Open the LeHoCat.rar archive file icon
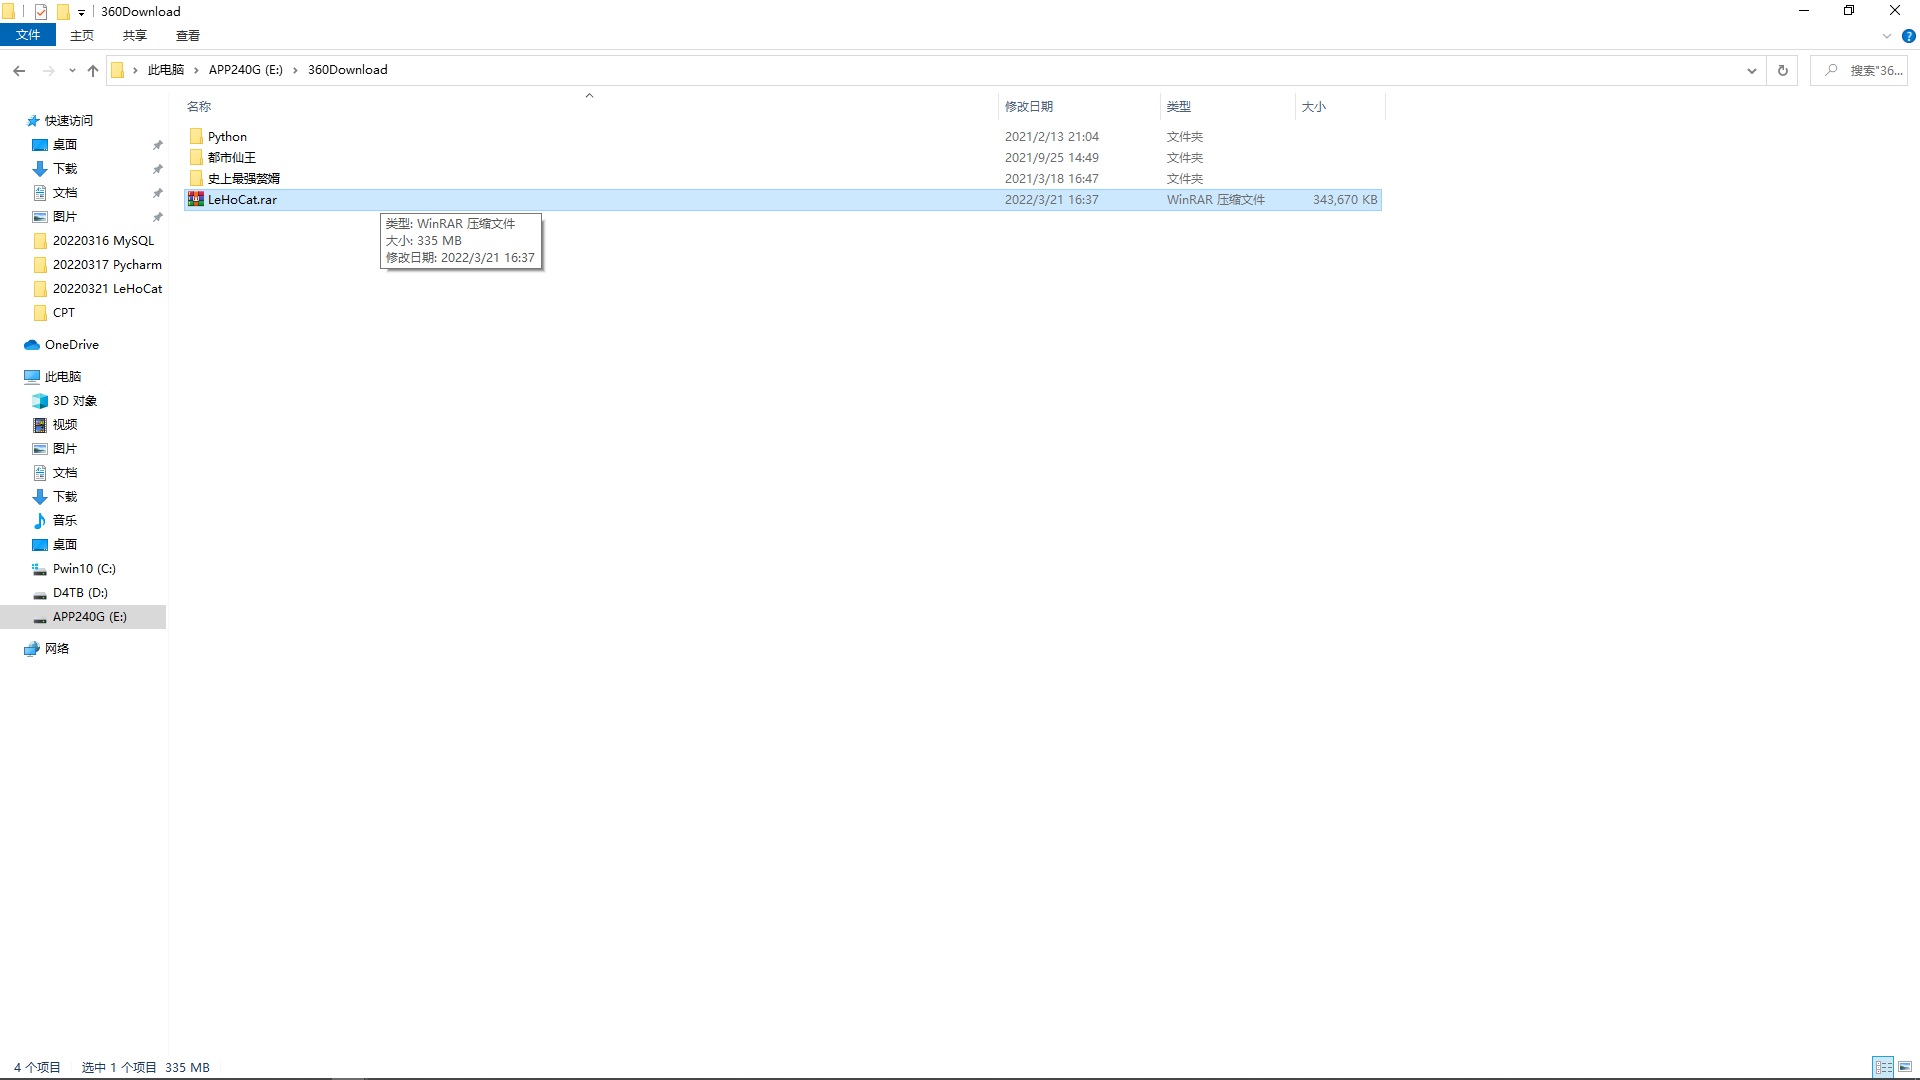The image size is (1920, 1080). pos(196,199)
